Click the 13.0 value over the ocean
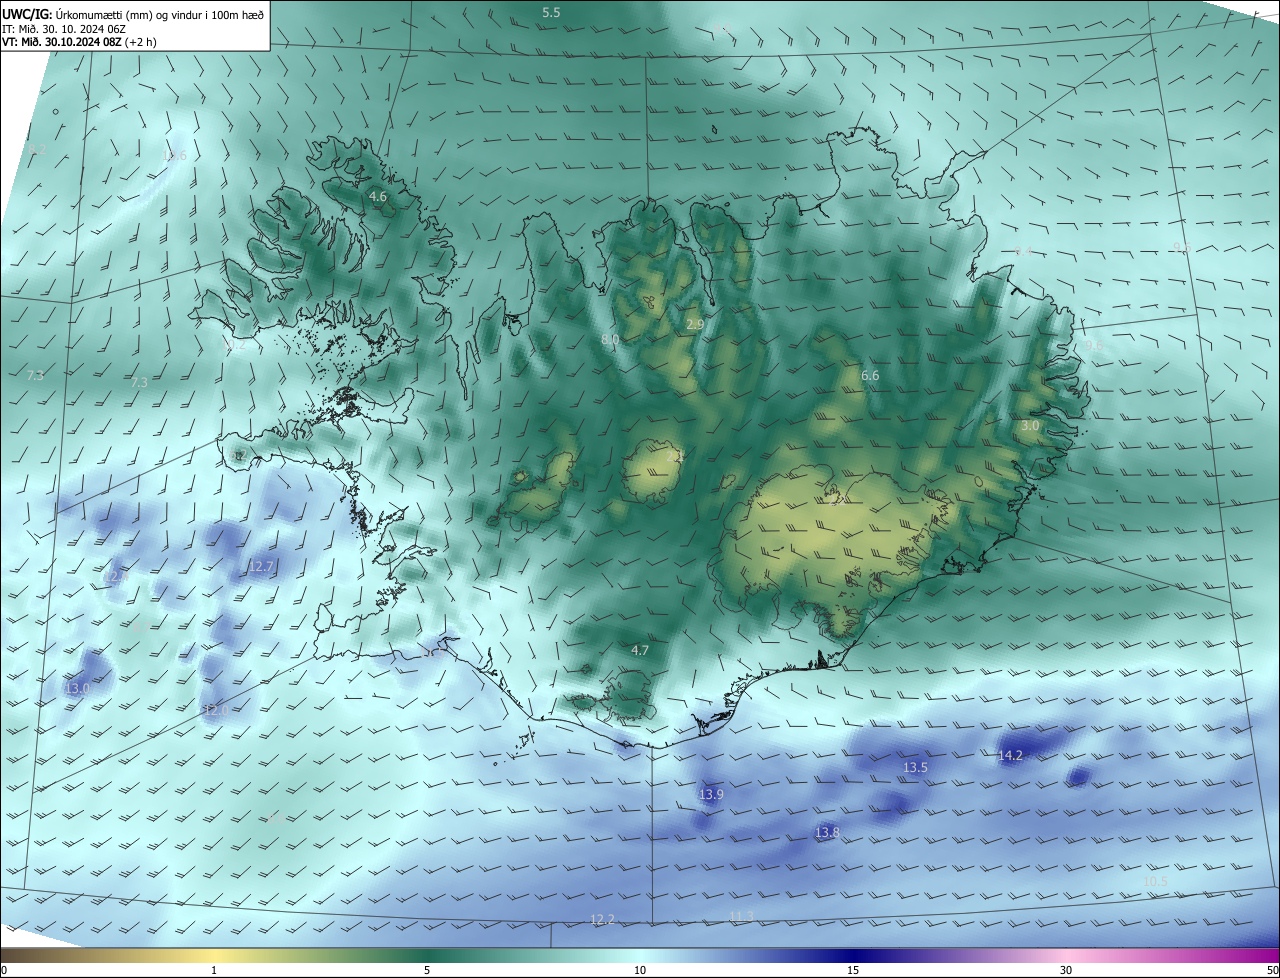 click(77, 689)
